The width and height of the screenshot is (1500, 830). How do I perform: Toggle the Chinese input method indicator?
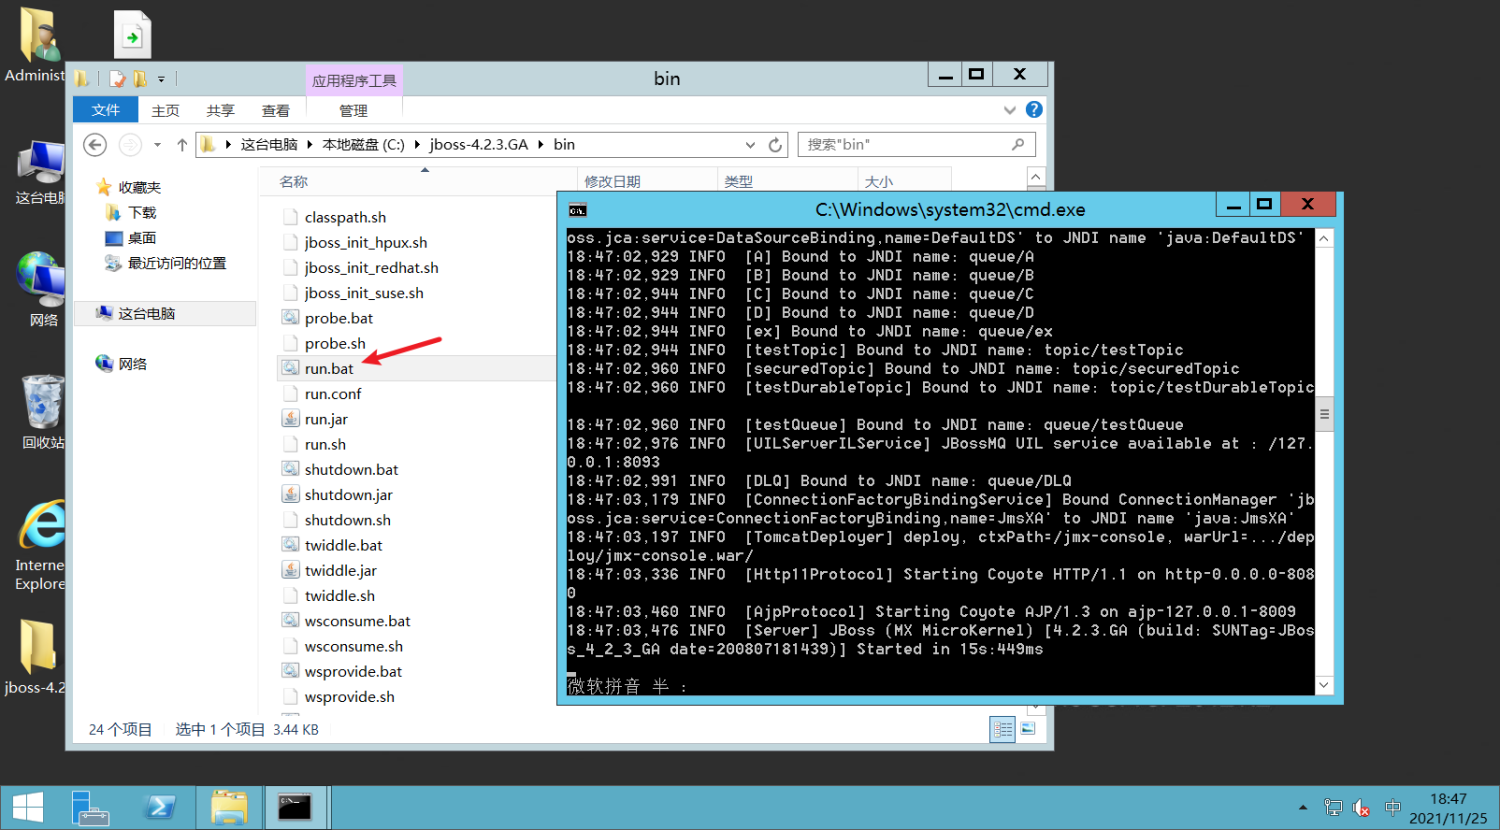click(1392, 807)
